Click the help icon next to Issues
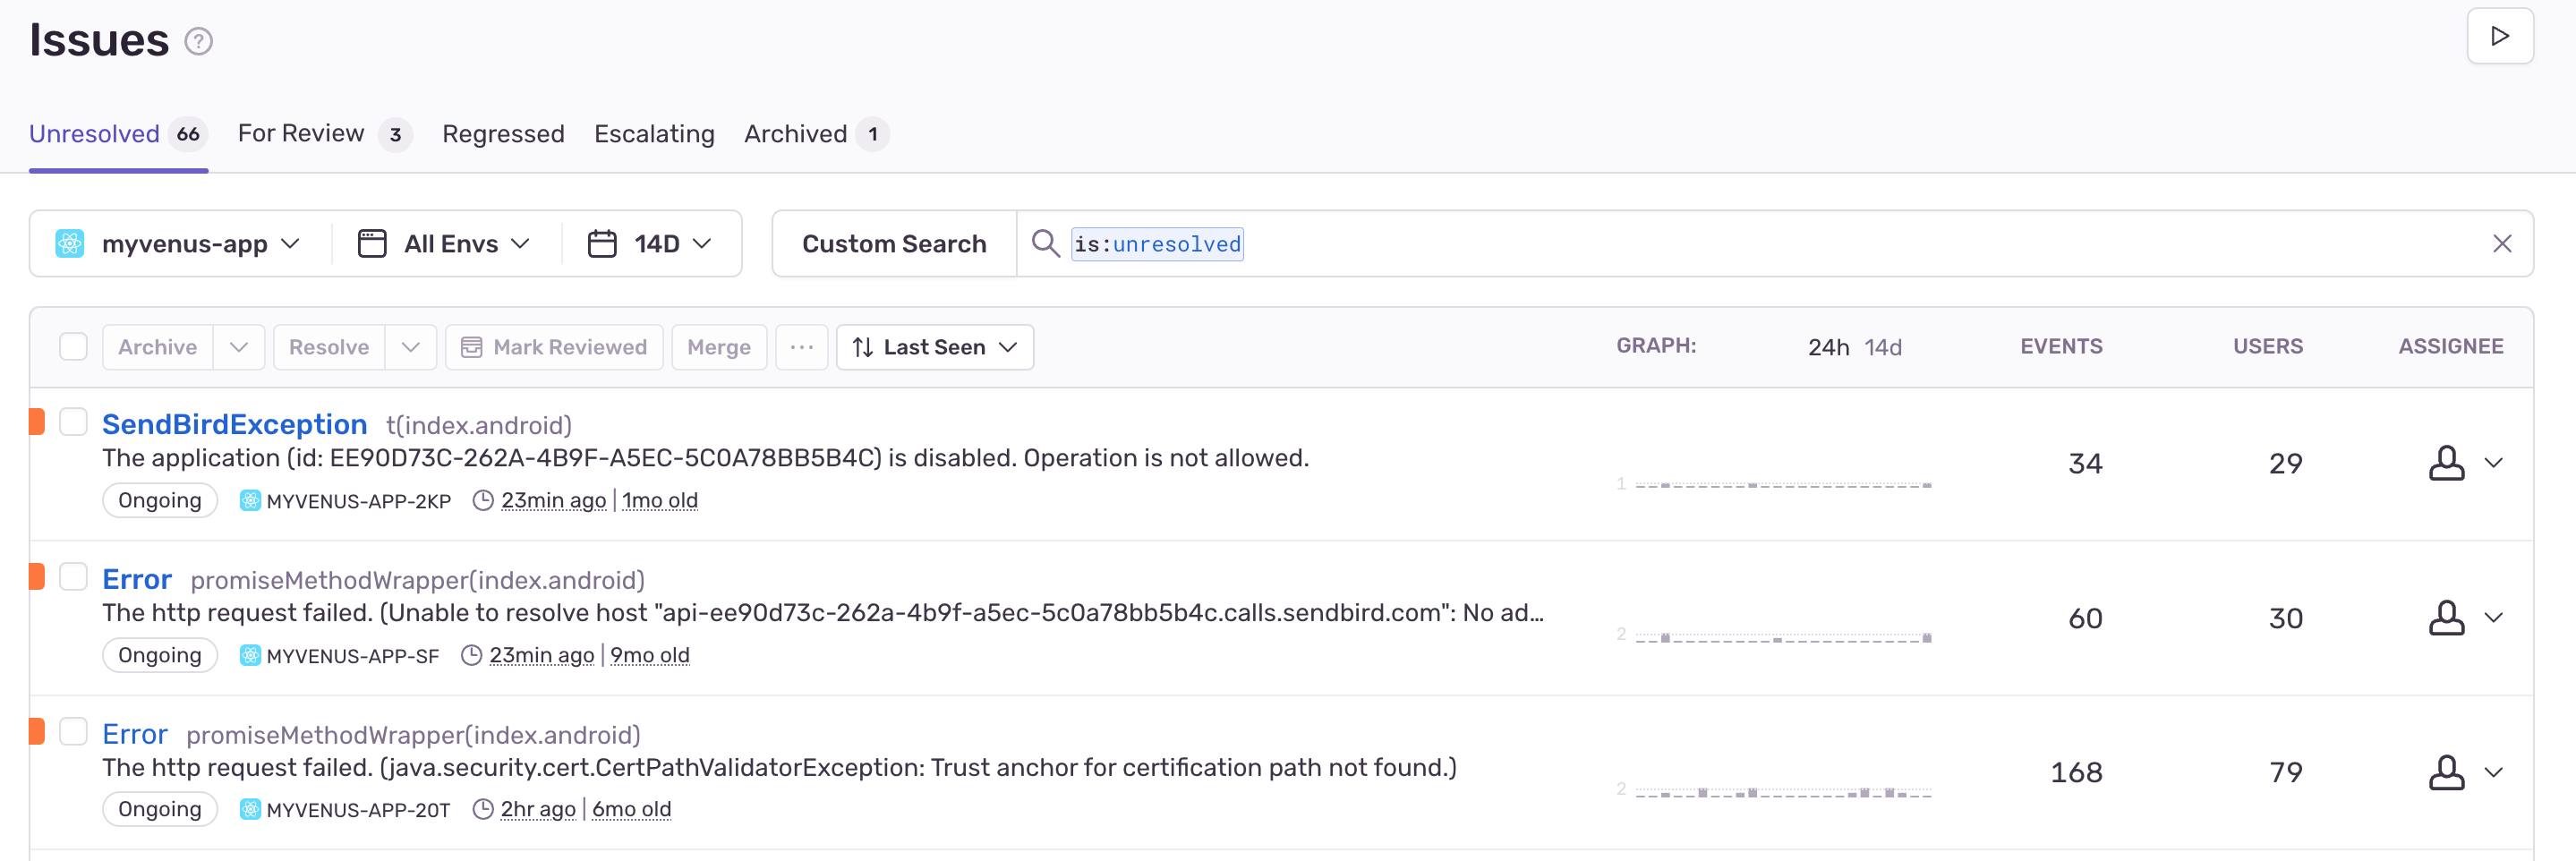Screen dimensions: 2576x861 pyautogui.click(x=199, y=41)
